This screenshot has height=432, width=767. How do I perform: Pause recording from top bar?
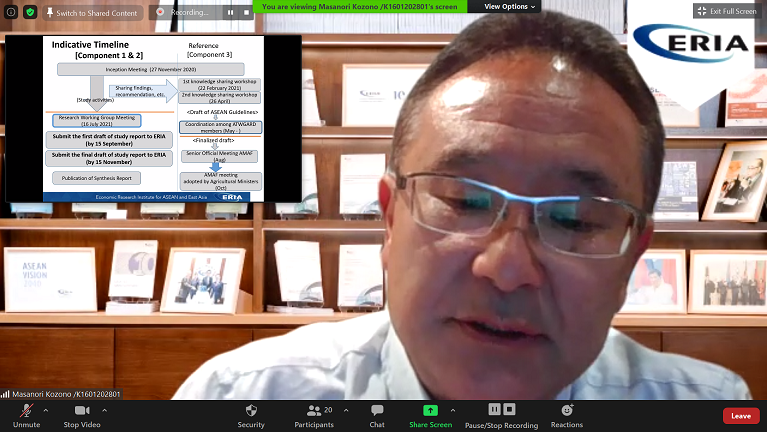[229, 13]
